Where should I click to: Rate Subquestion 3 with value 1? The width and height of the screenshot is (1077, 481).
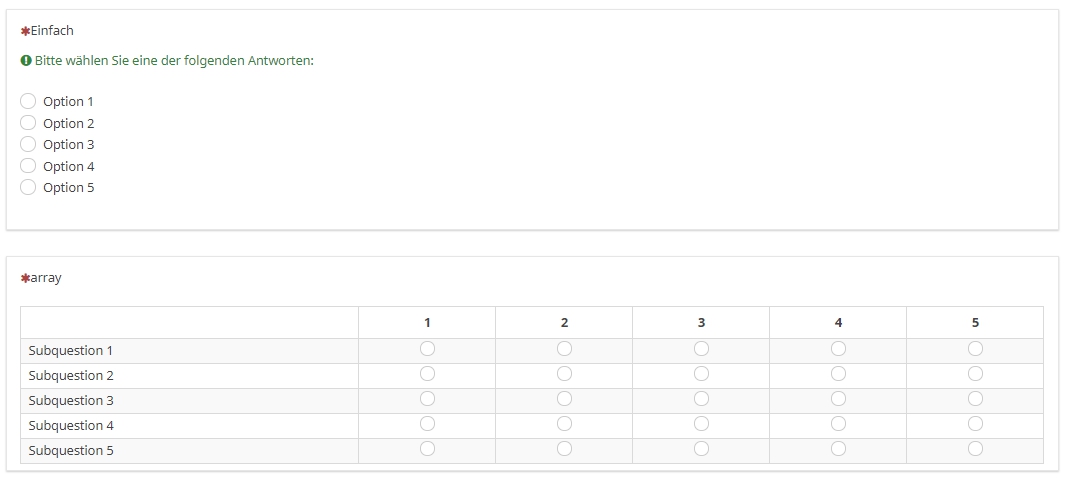tap(427, 399)
